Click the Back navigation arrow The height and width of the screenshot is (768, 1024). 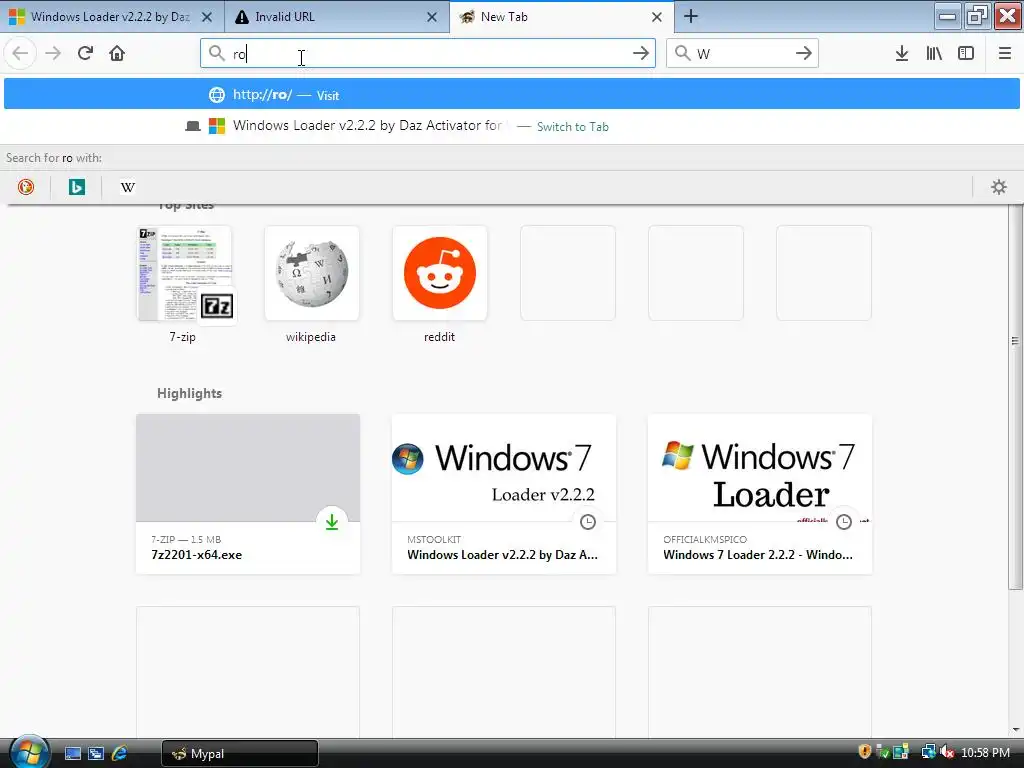pyautogui.click(x=20, y=53)
